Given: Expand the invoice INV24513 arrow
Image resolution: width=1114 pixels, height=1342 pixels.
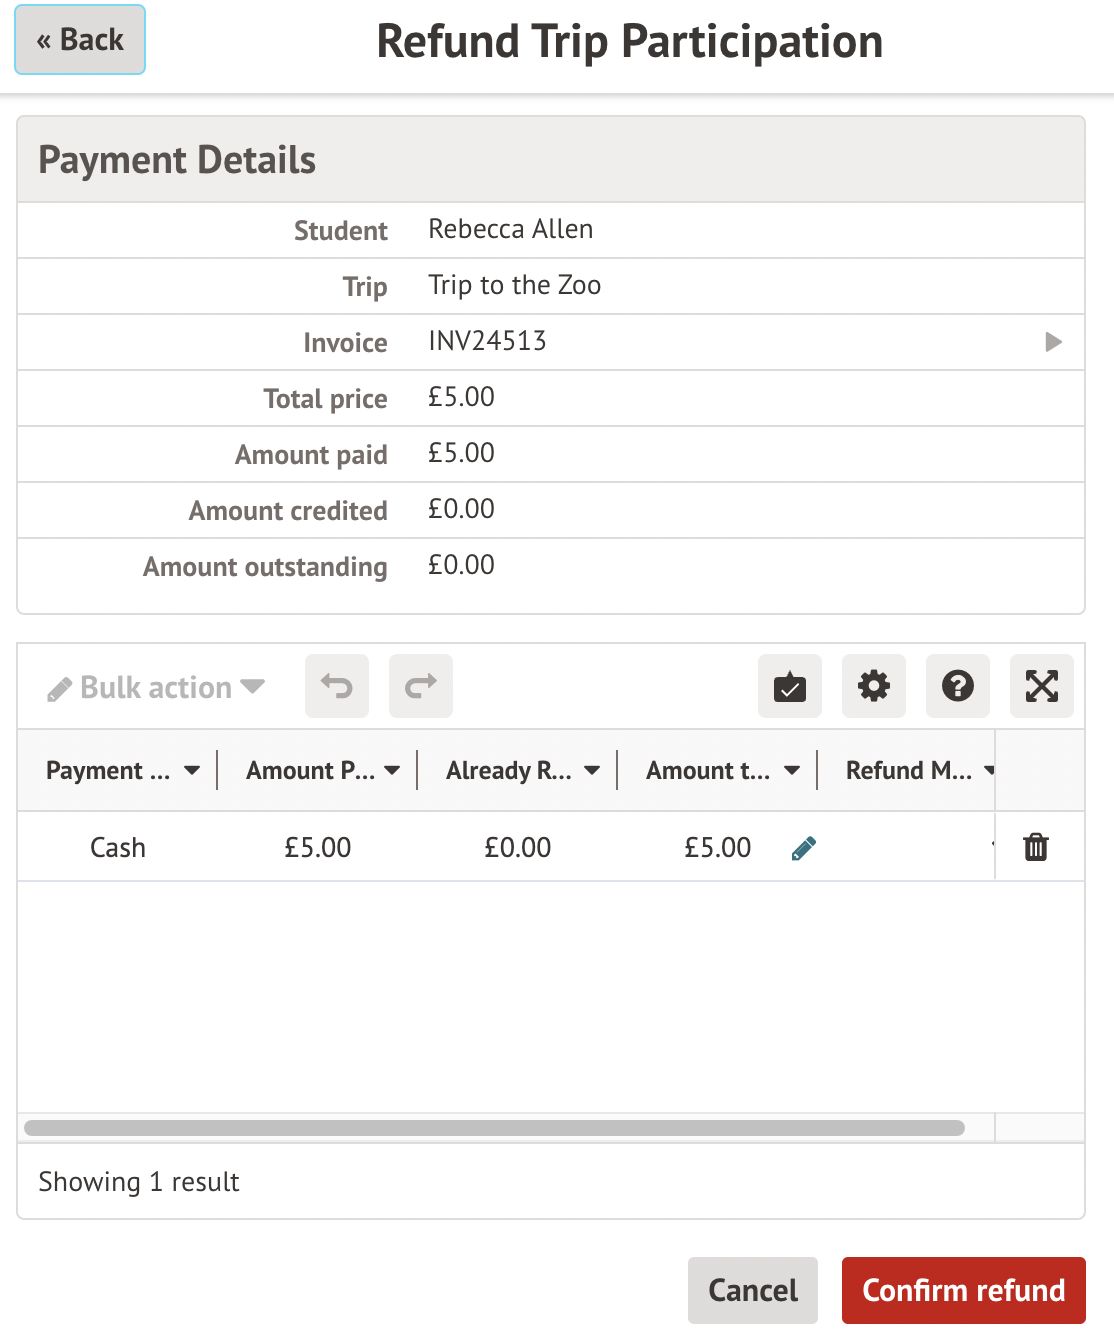Looking at the screenshot, I should 1053,342.
